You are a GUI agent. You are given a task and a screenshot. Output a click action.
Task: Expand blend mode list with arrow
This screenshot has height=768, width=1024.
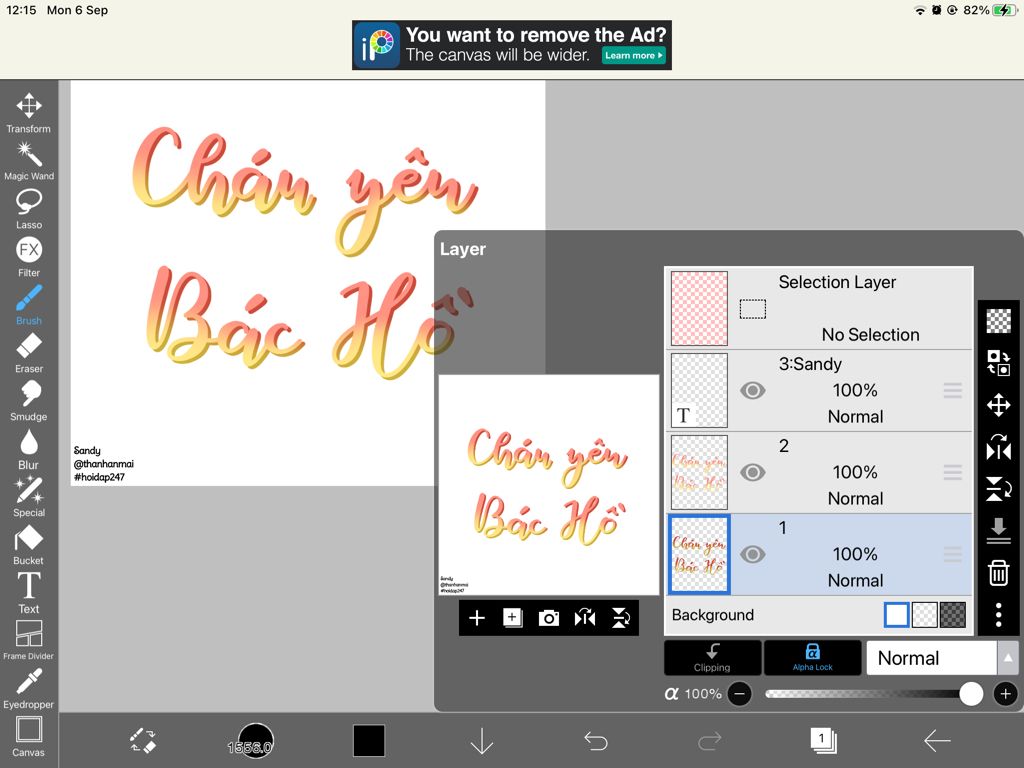(x=1008, y=658)
